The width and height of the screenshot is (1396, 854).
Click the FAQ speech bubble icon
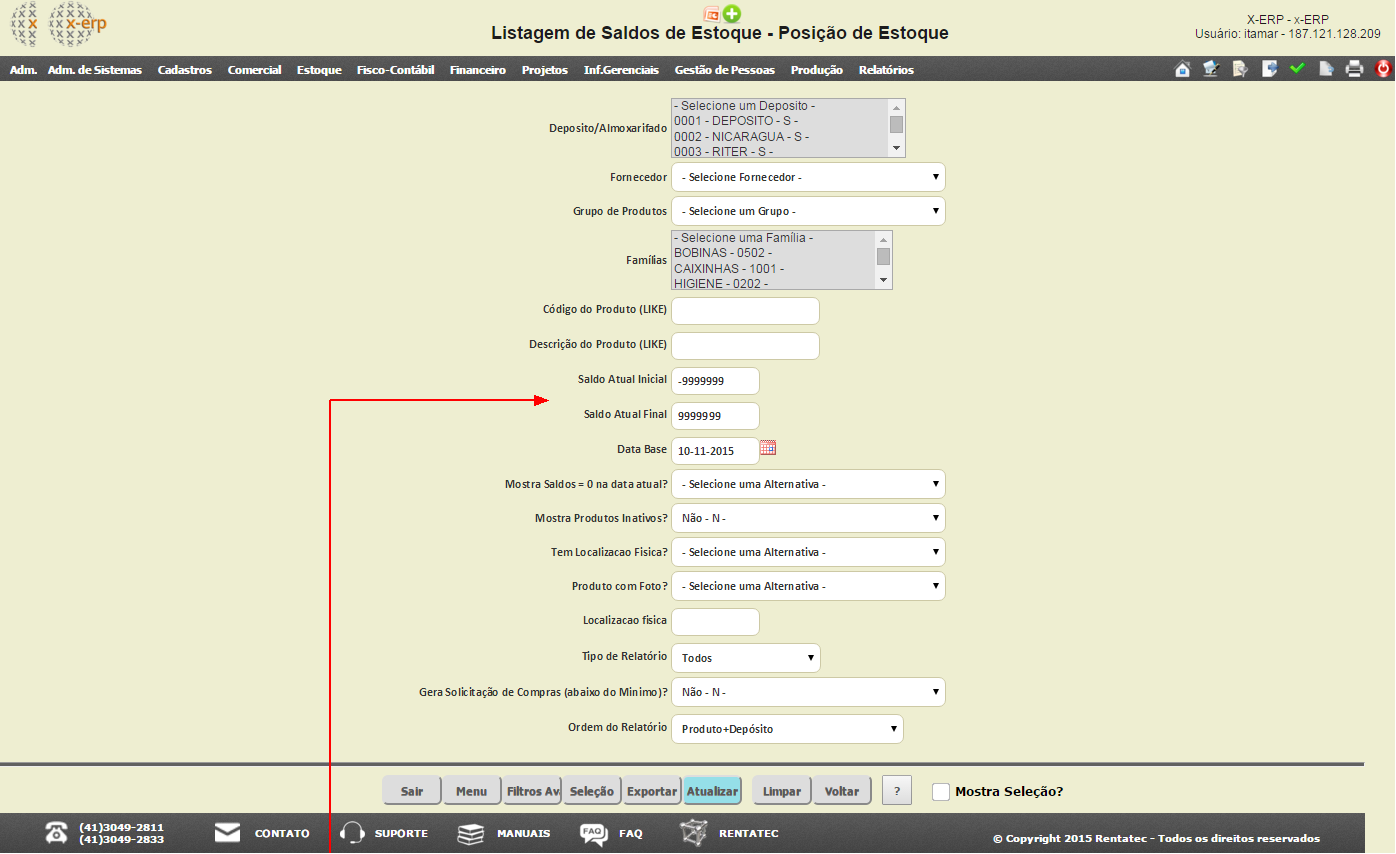pyautogui.click(x=593, y=834)
